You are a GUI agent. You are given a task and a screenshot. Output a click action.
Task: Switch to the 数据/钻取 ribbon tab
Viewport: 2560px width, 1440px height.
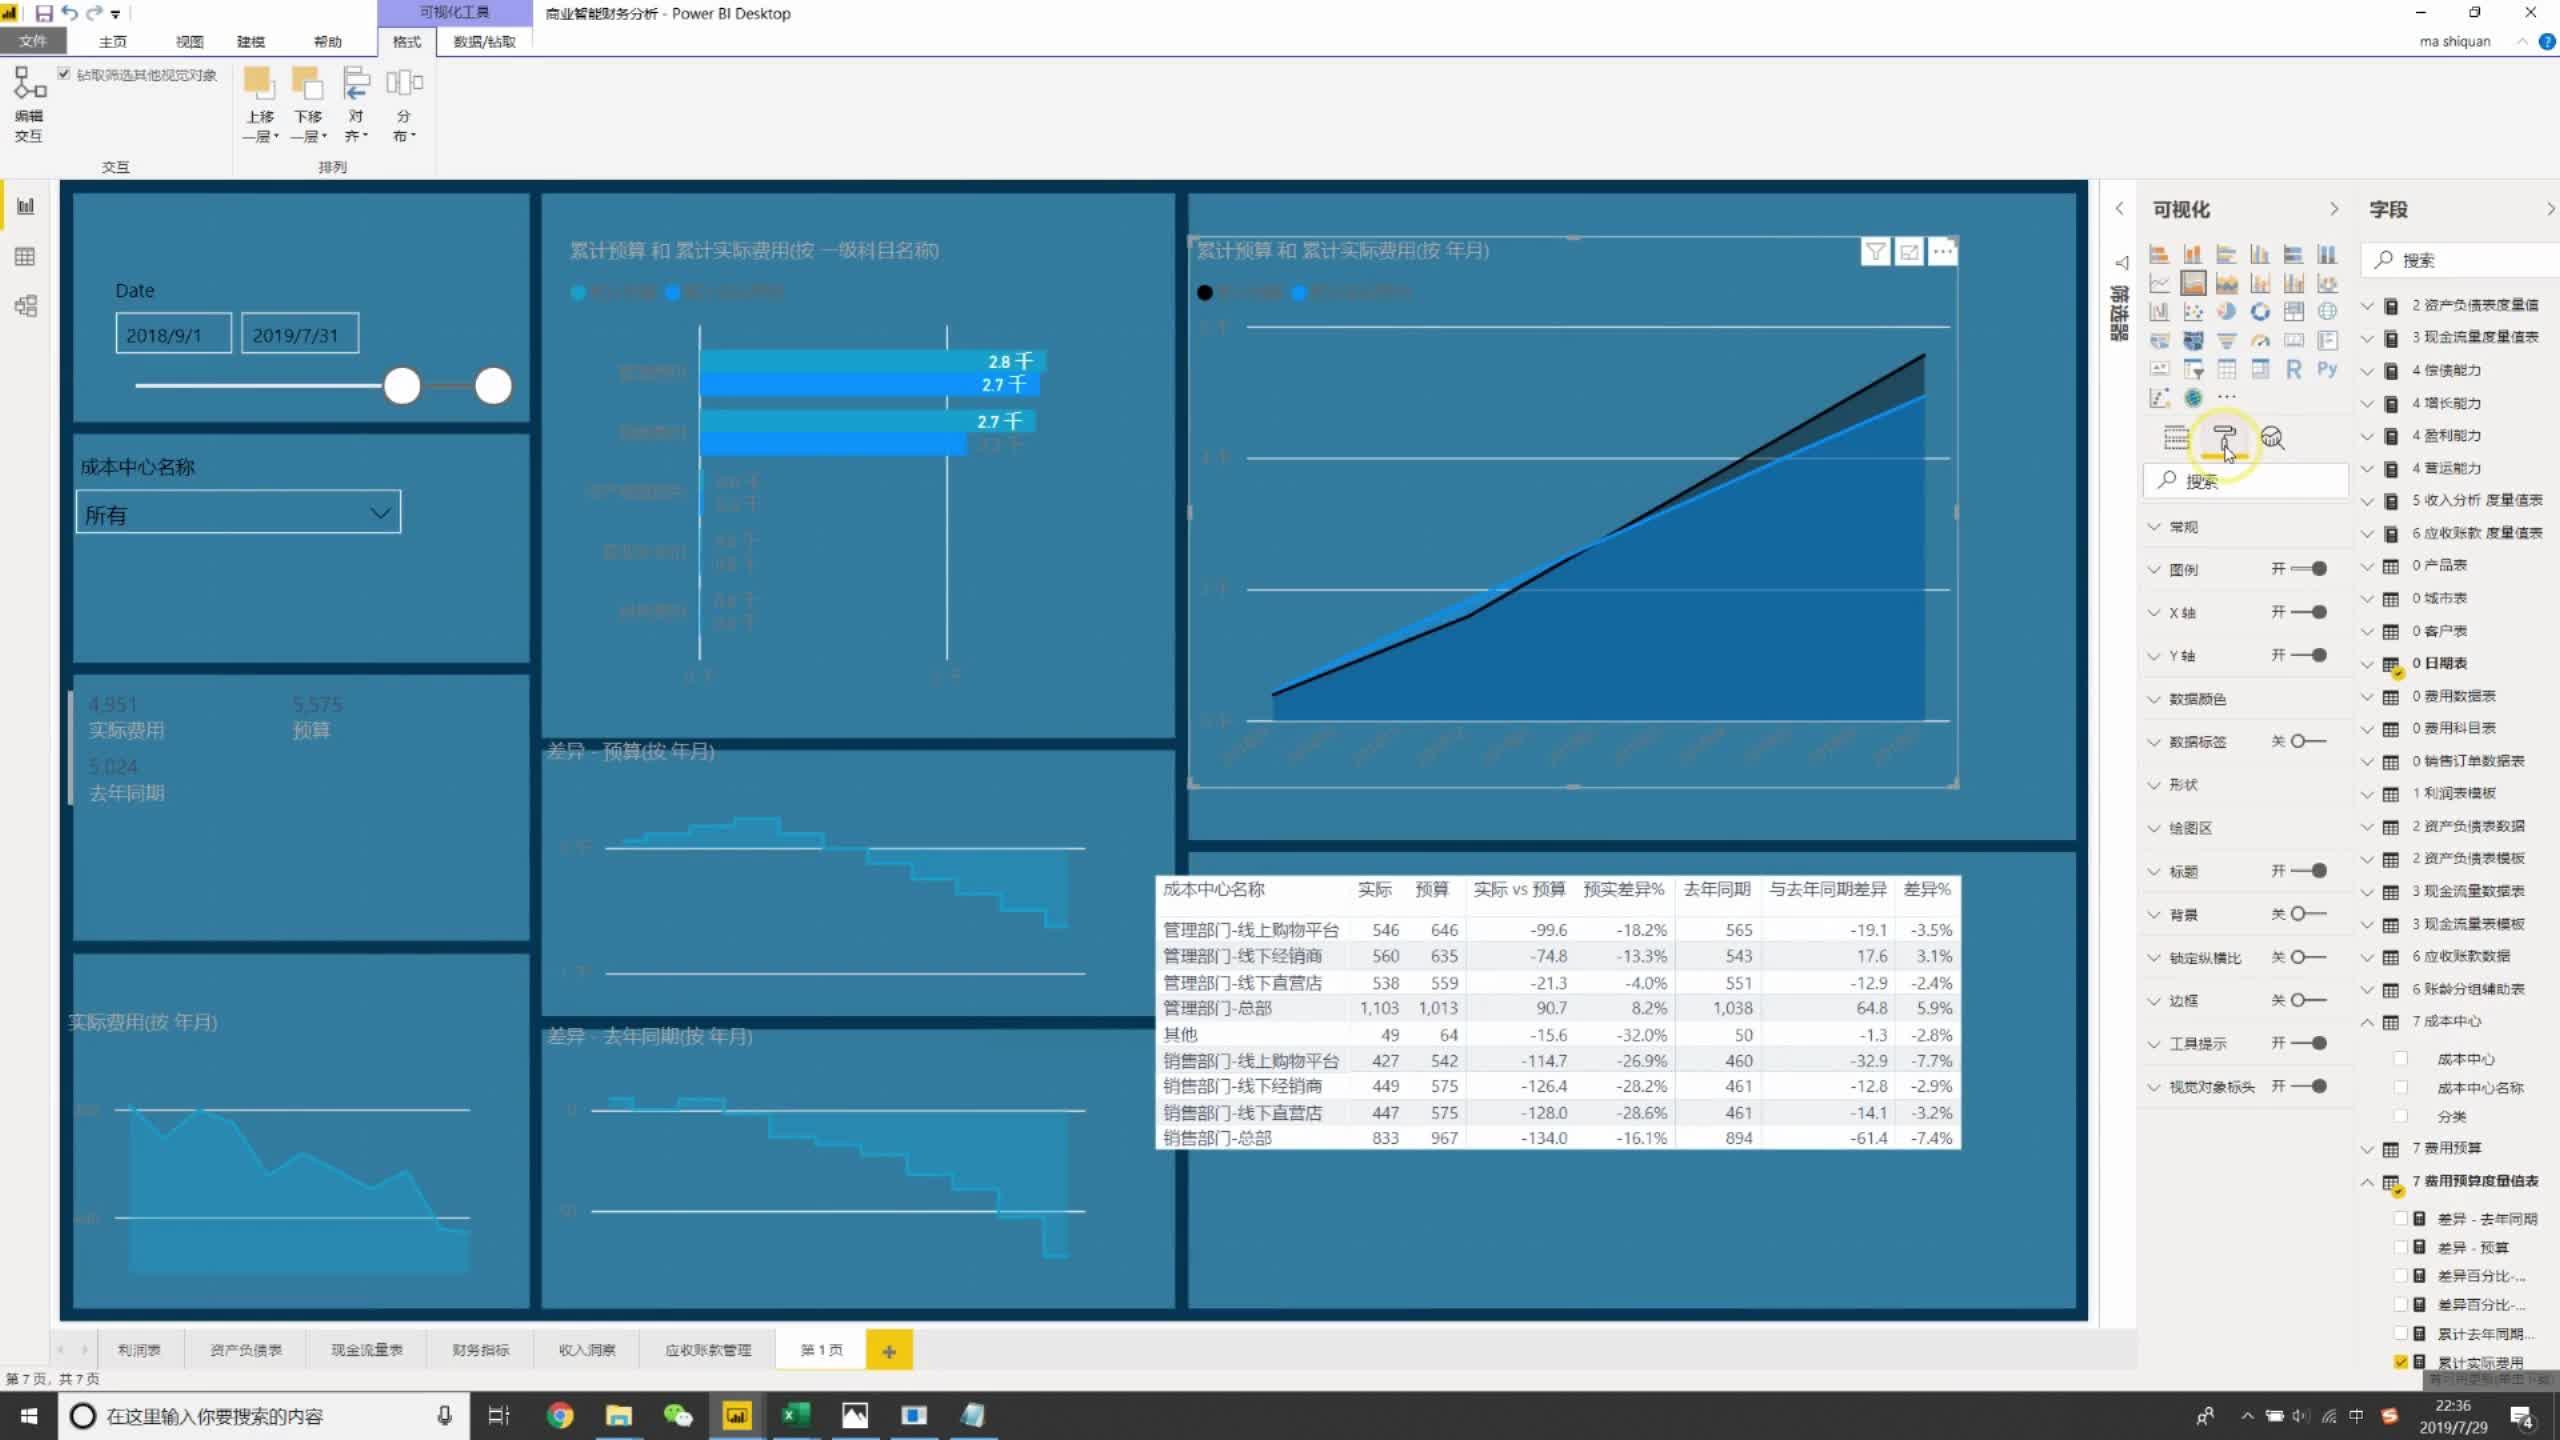tap(485, 41)
